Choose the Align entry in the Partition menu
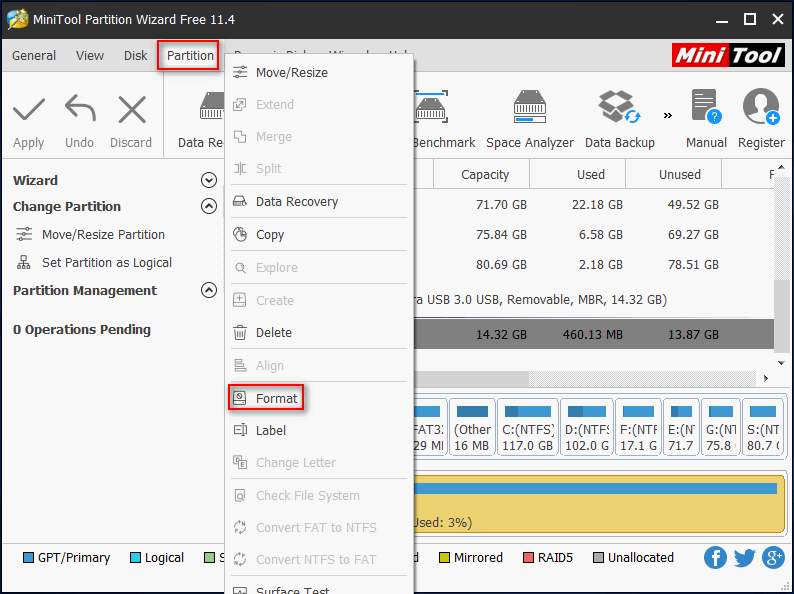This screenshot has width=794, height=594. pyautogui.click(x=319, y=366)
